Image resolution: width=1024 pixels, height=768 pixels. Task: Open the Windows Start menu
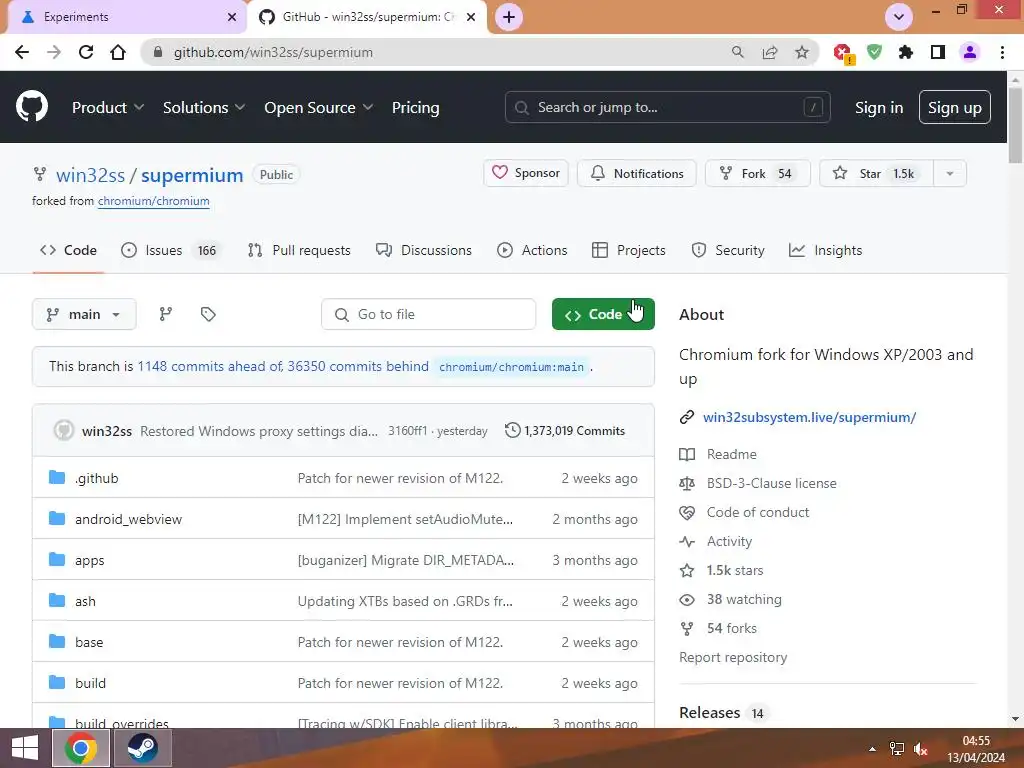25,748
